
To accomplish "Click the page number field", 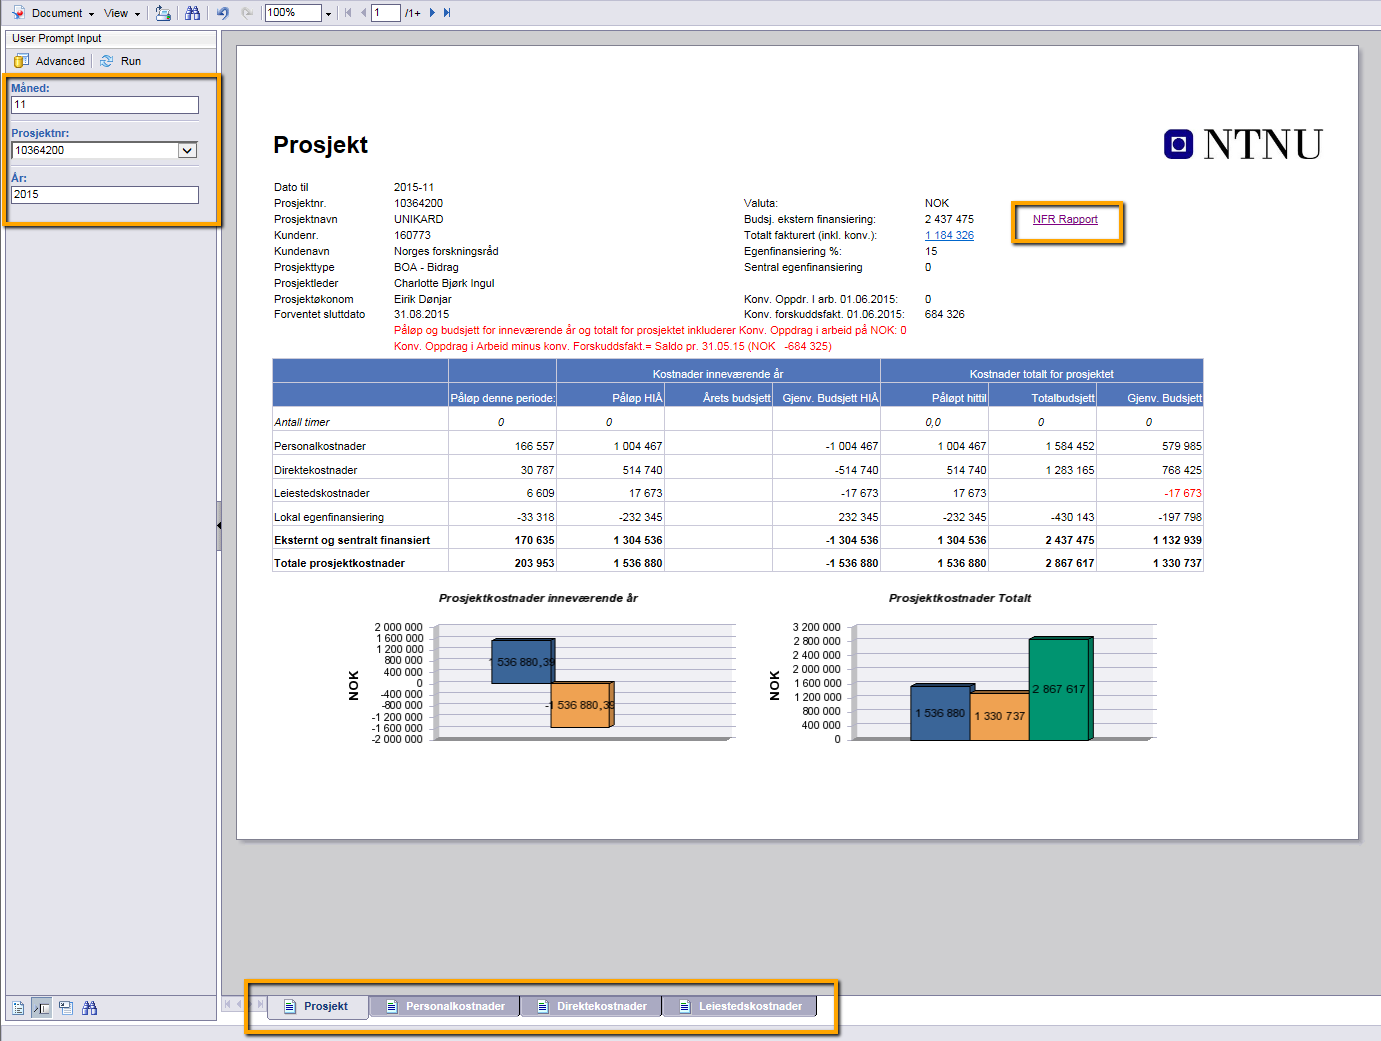I will [386, 13].
